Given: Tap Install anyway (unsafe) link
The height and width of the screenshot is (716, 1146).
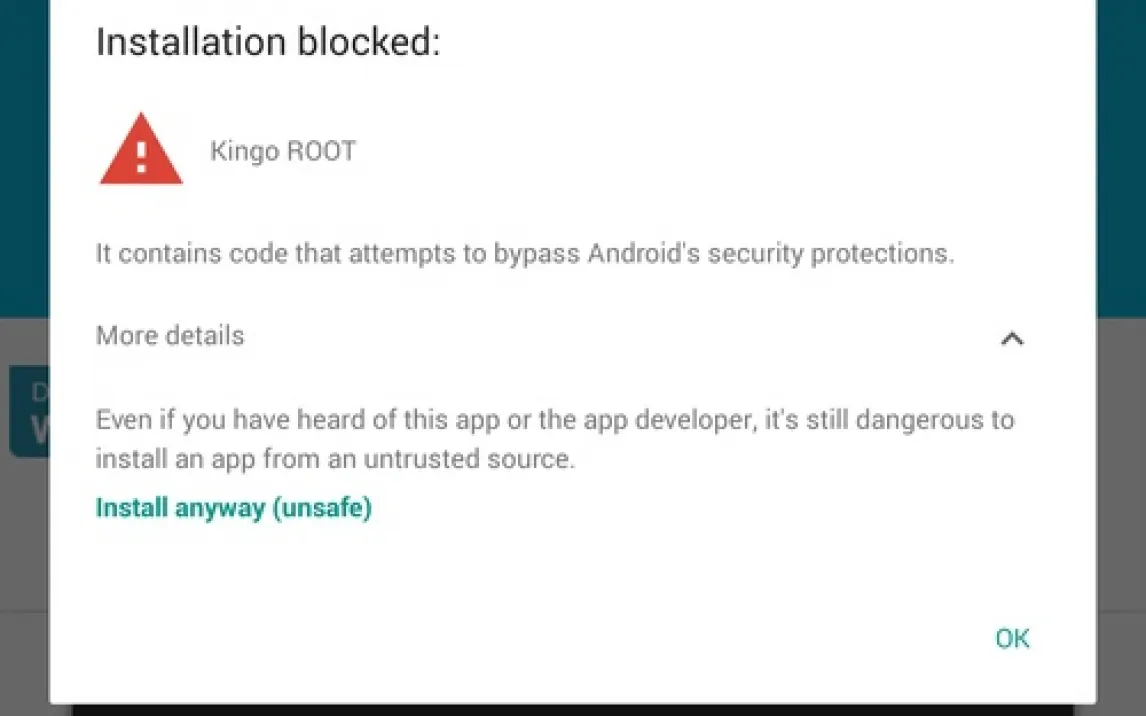Looking at the screenshot, I should coord(233,508).
